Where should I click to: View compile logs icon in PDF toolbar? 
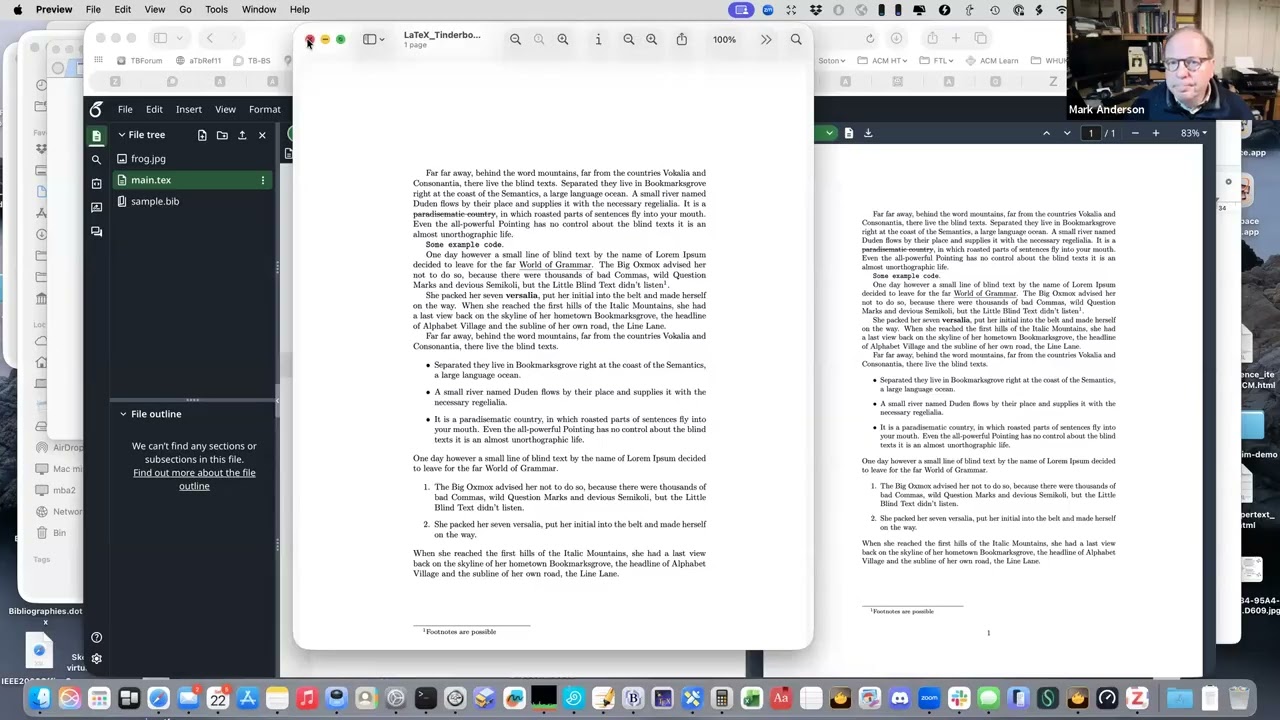pos(849,133)
